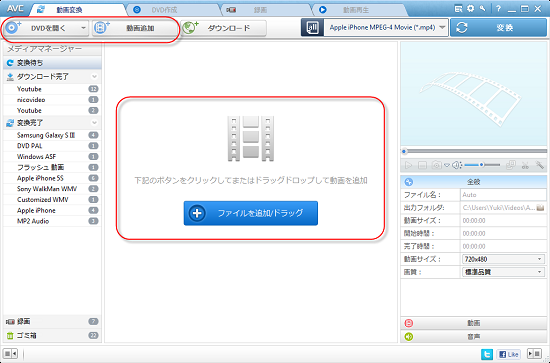
Task: Select the Customized WMV entry
Action: pyautogui.click(x=52, y=200)
